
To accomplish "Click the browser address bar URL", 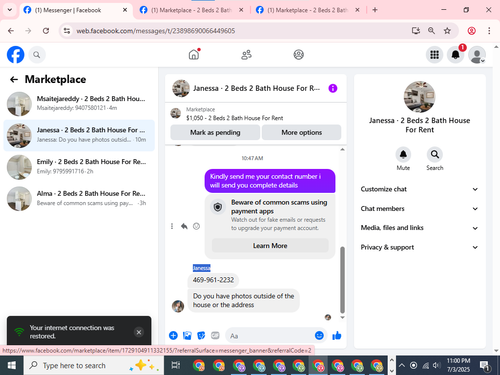I will [156, 31].
